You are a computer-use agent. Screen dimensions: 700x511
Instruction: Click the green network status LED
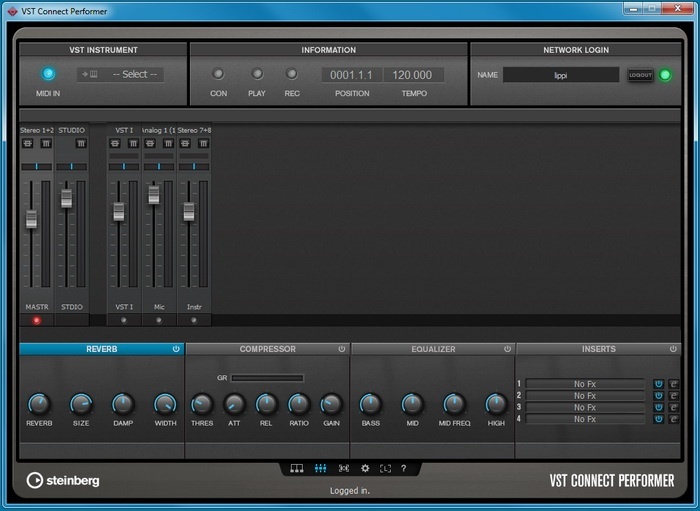[x=665, y=75]
